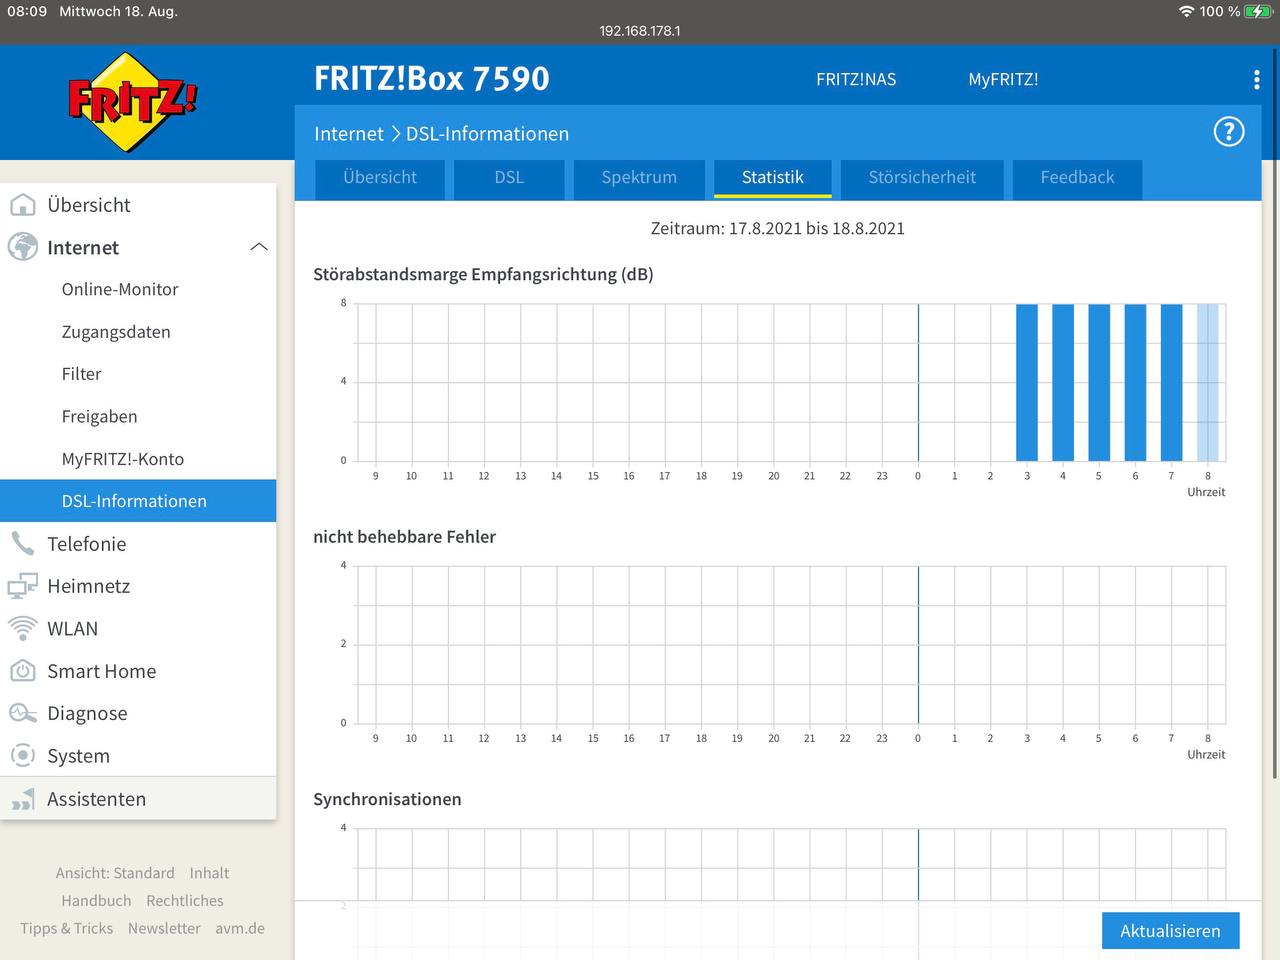Click the Internet globe icon
The width and height of the screenshot is (1280, 960).
[22, 247]
